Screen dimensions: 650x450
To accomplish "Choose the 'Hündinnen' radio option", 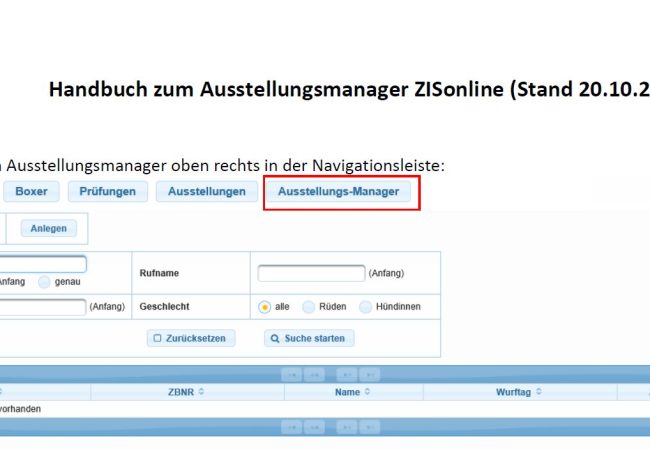I will pos(367,307).
